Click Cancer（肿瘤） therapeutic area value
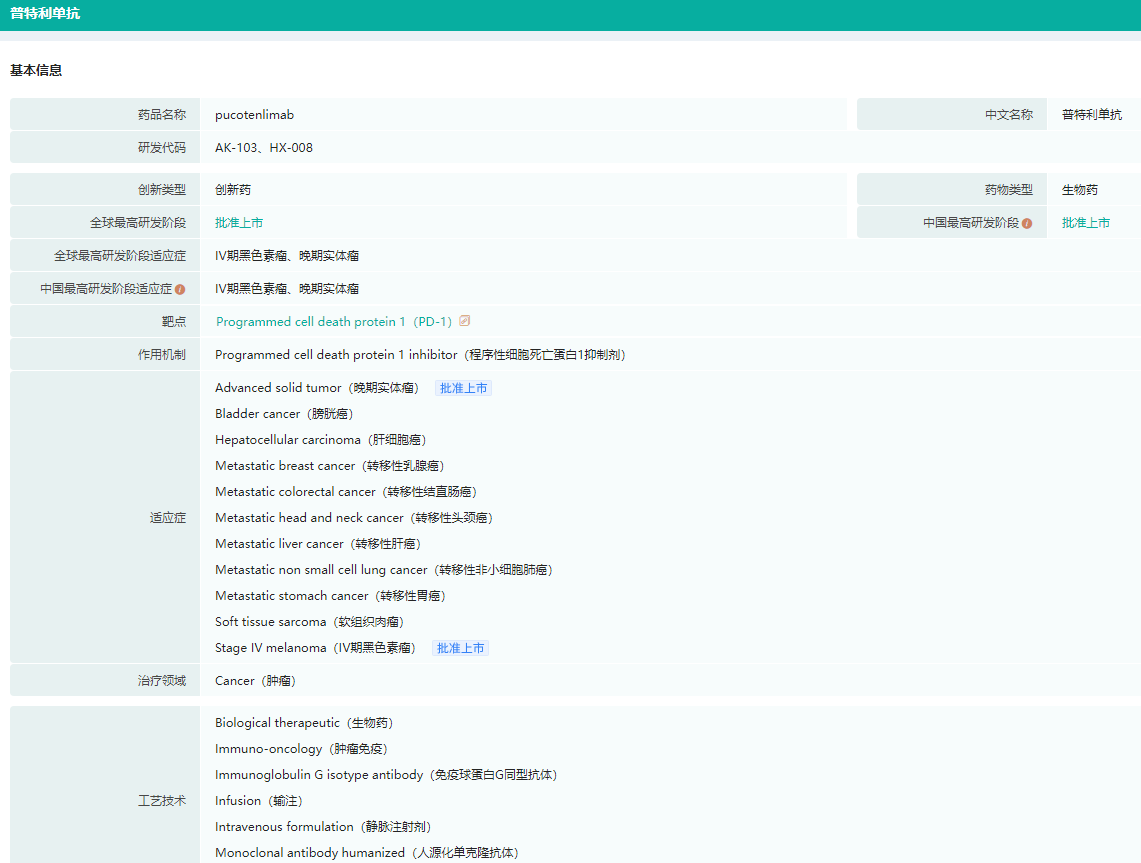Image resolution: width=1141 pixels, height=863 pixels. pos(255,681)
